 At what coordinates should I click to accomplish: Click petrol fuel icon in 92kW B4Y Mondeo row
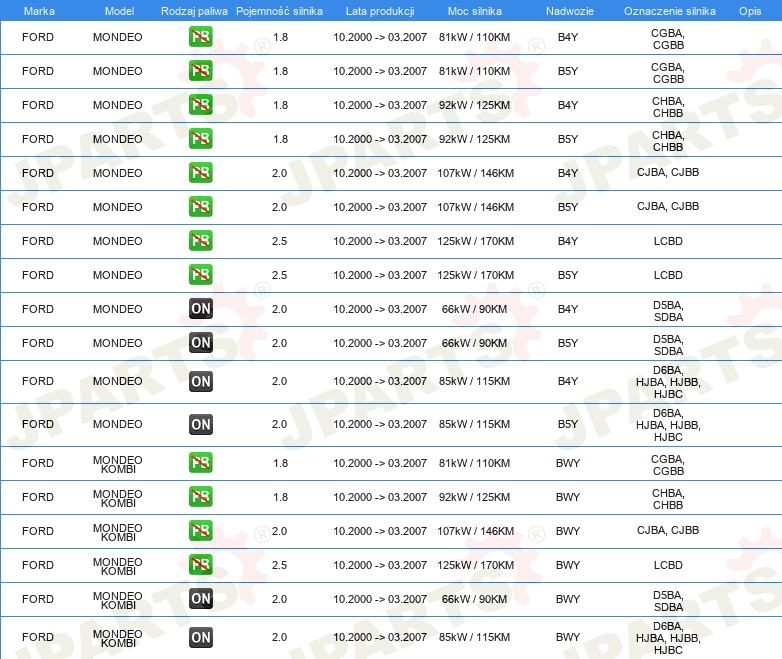(200, 105)
